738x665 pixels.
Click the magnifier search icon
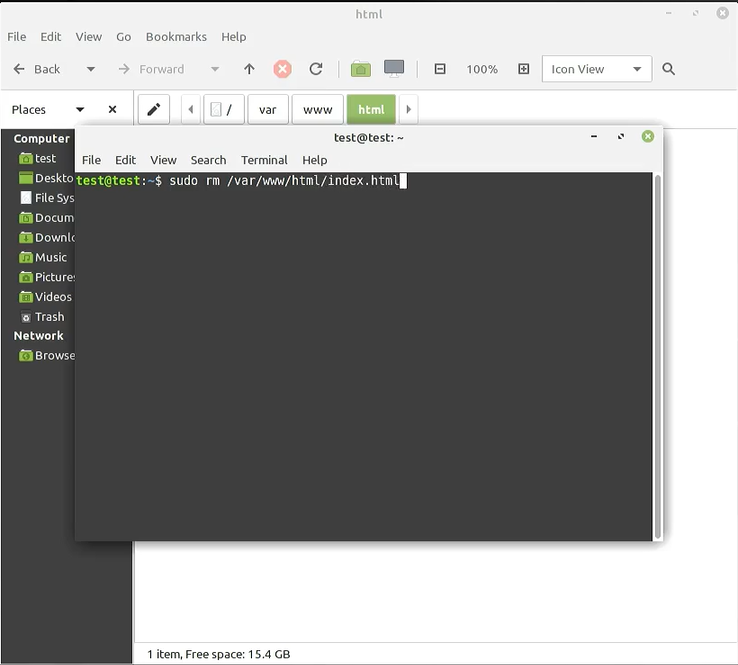[669, 69]
